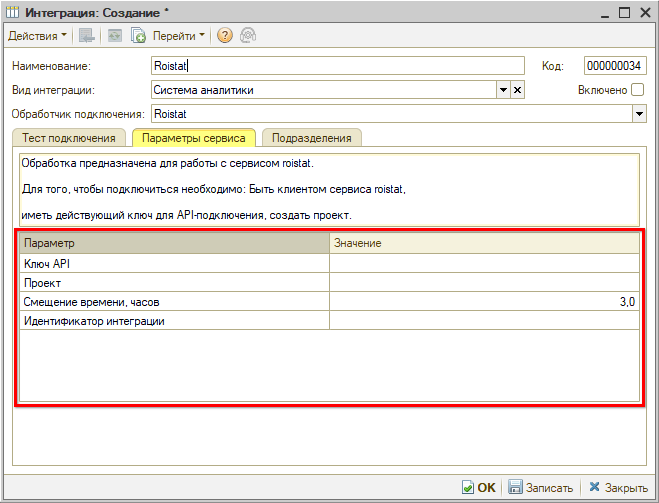Click the description text about roistat service
The height and width of the screenshot is (503, 659).
click(330, 190)
